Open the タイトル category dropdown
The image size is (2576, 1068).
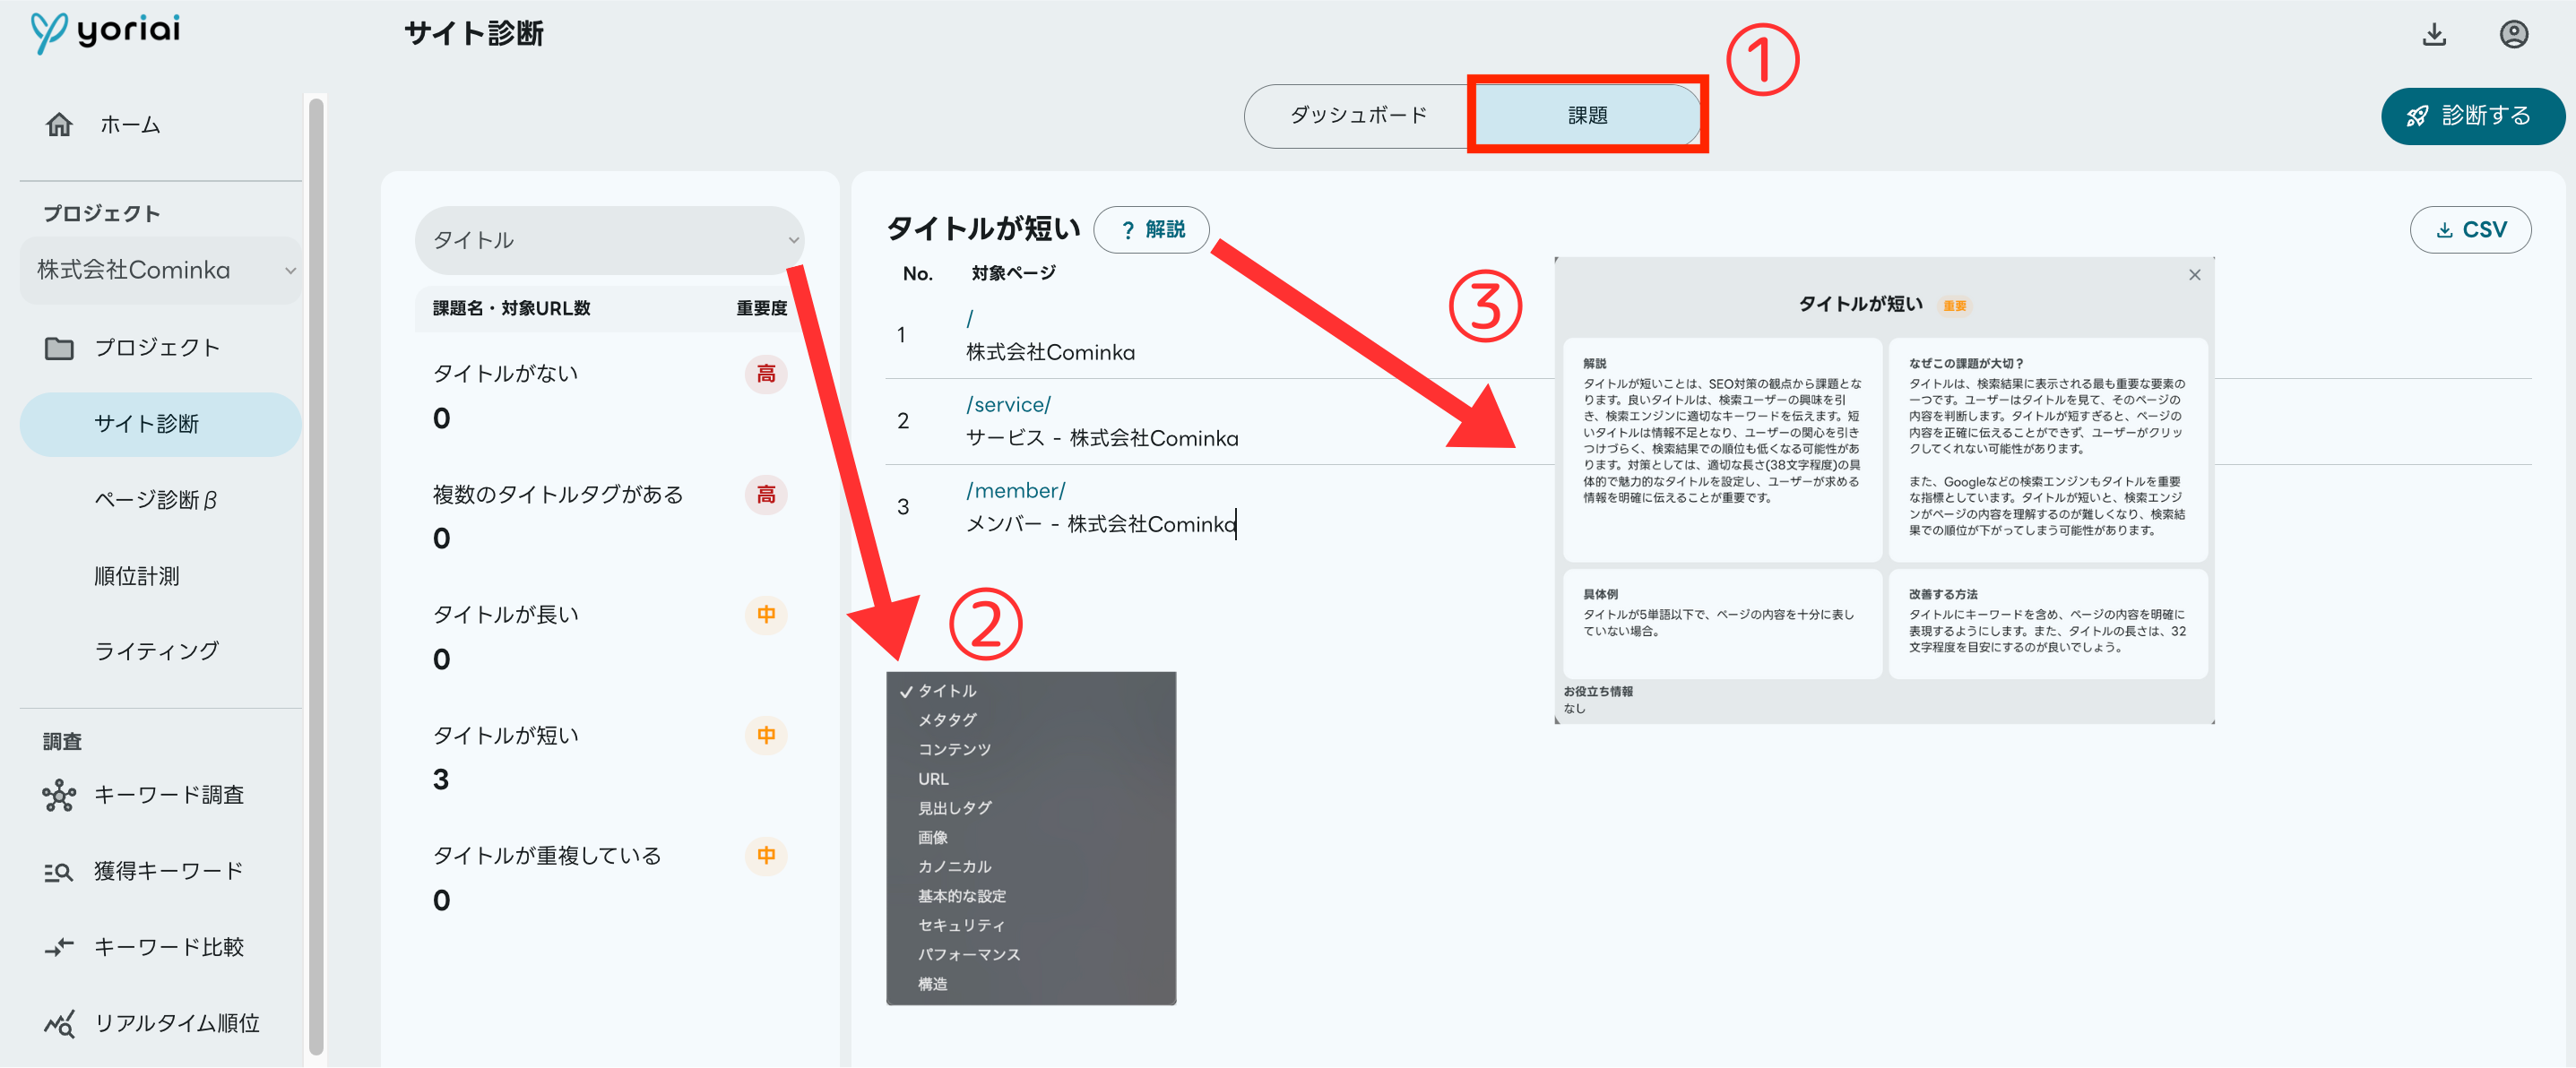[609, 240]
